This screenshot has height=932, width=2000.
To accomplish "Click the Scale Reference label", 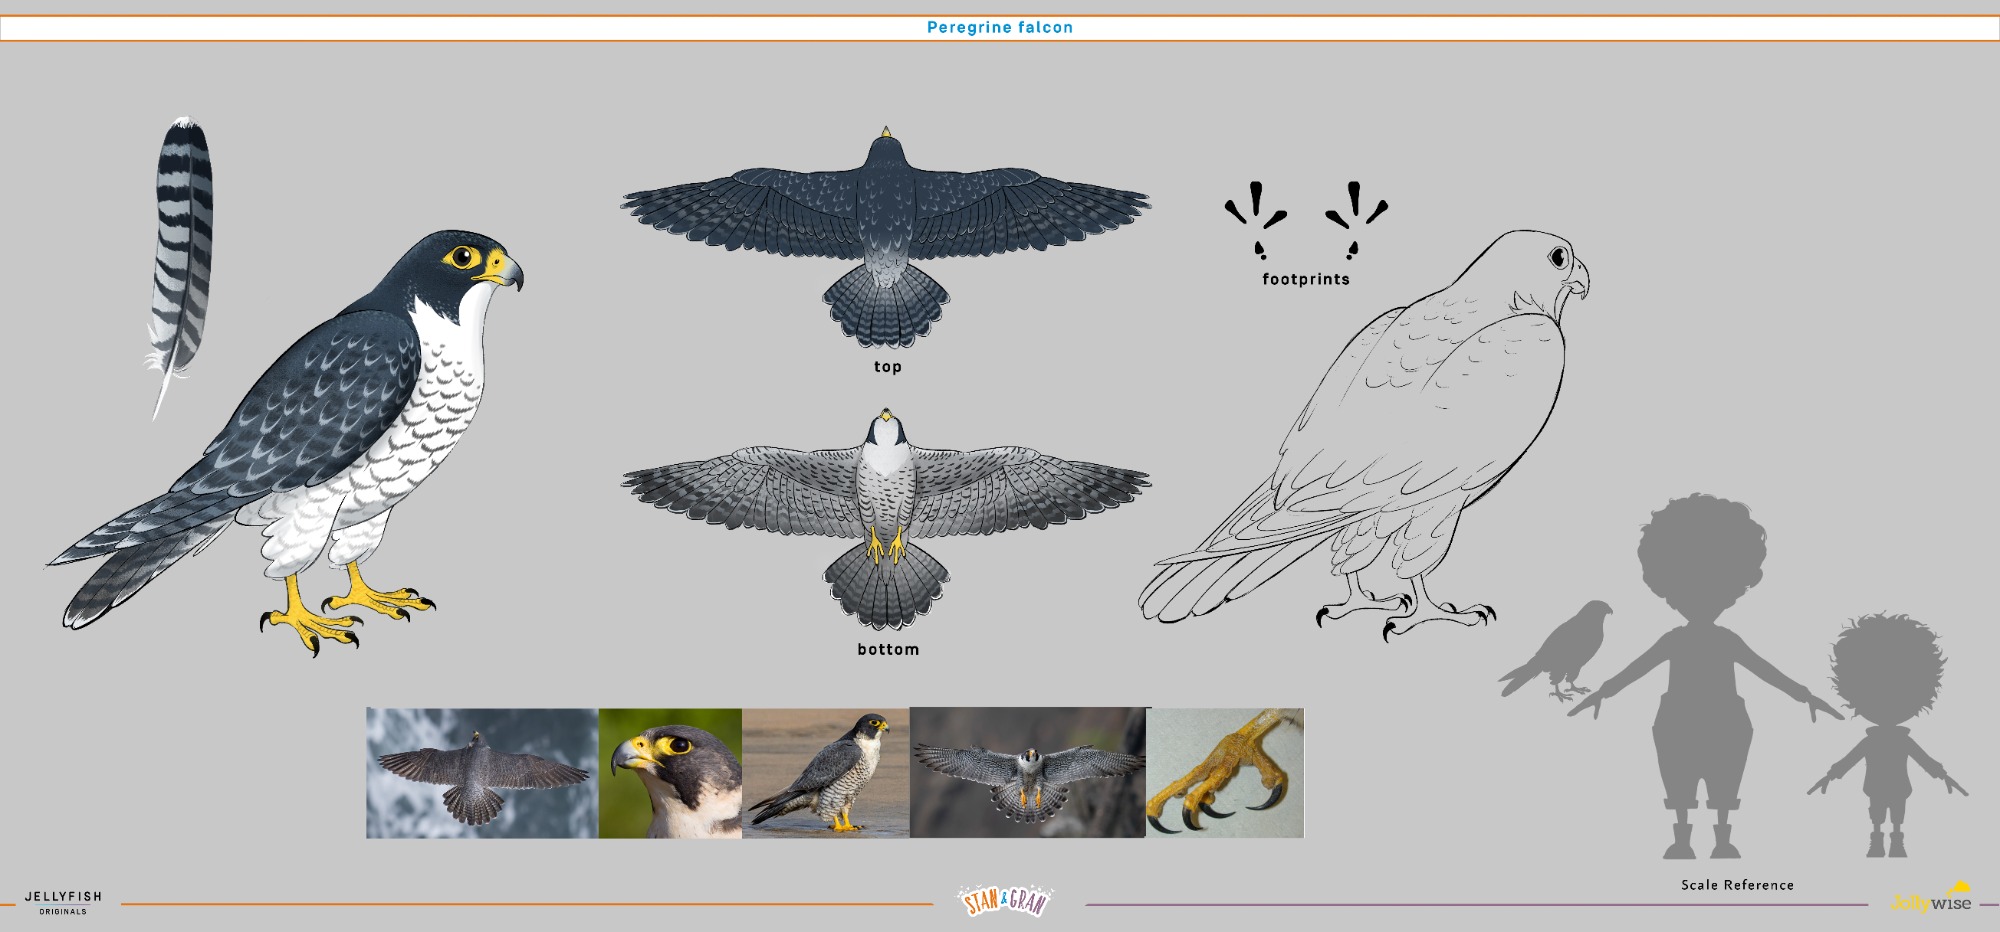I will pos(1737,885).
